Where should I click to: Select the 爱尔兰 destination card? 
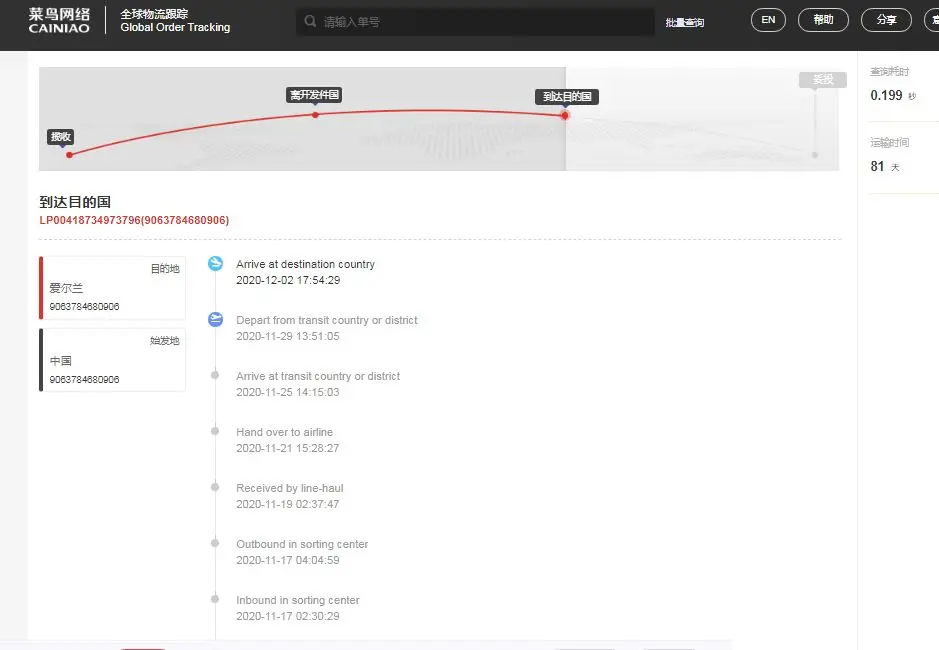click(x=112, y=288)
